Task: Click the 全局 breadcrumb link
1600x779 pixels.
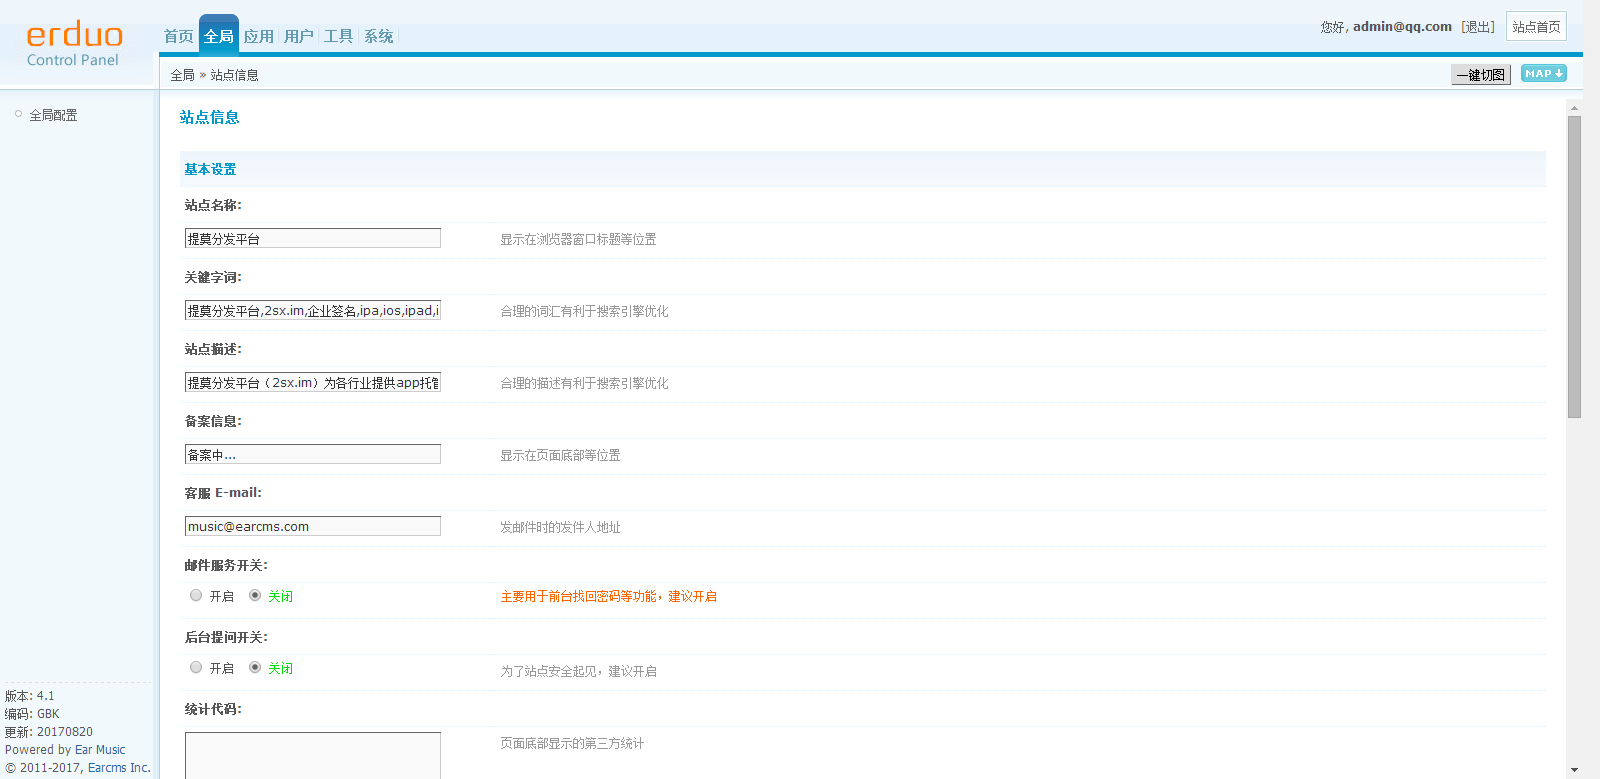Action: coord(182,75)
